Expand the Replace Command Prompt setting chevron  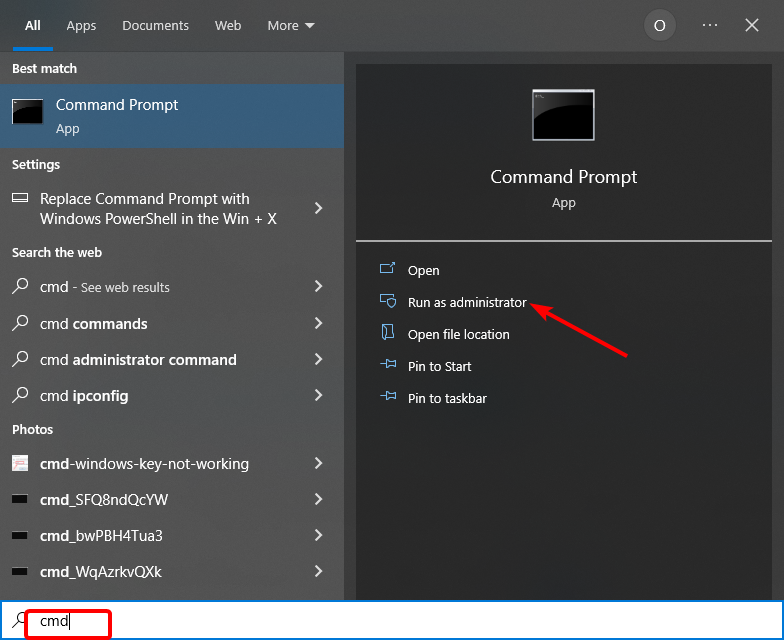coord(318,208)
